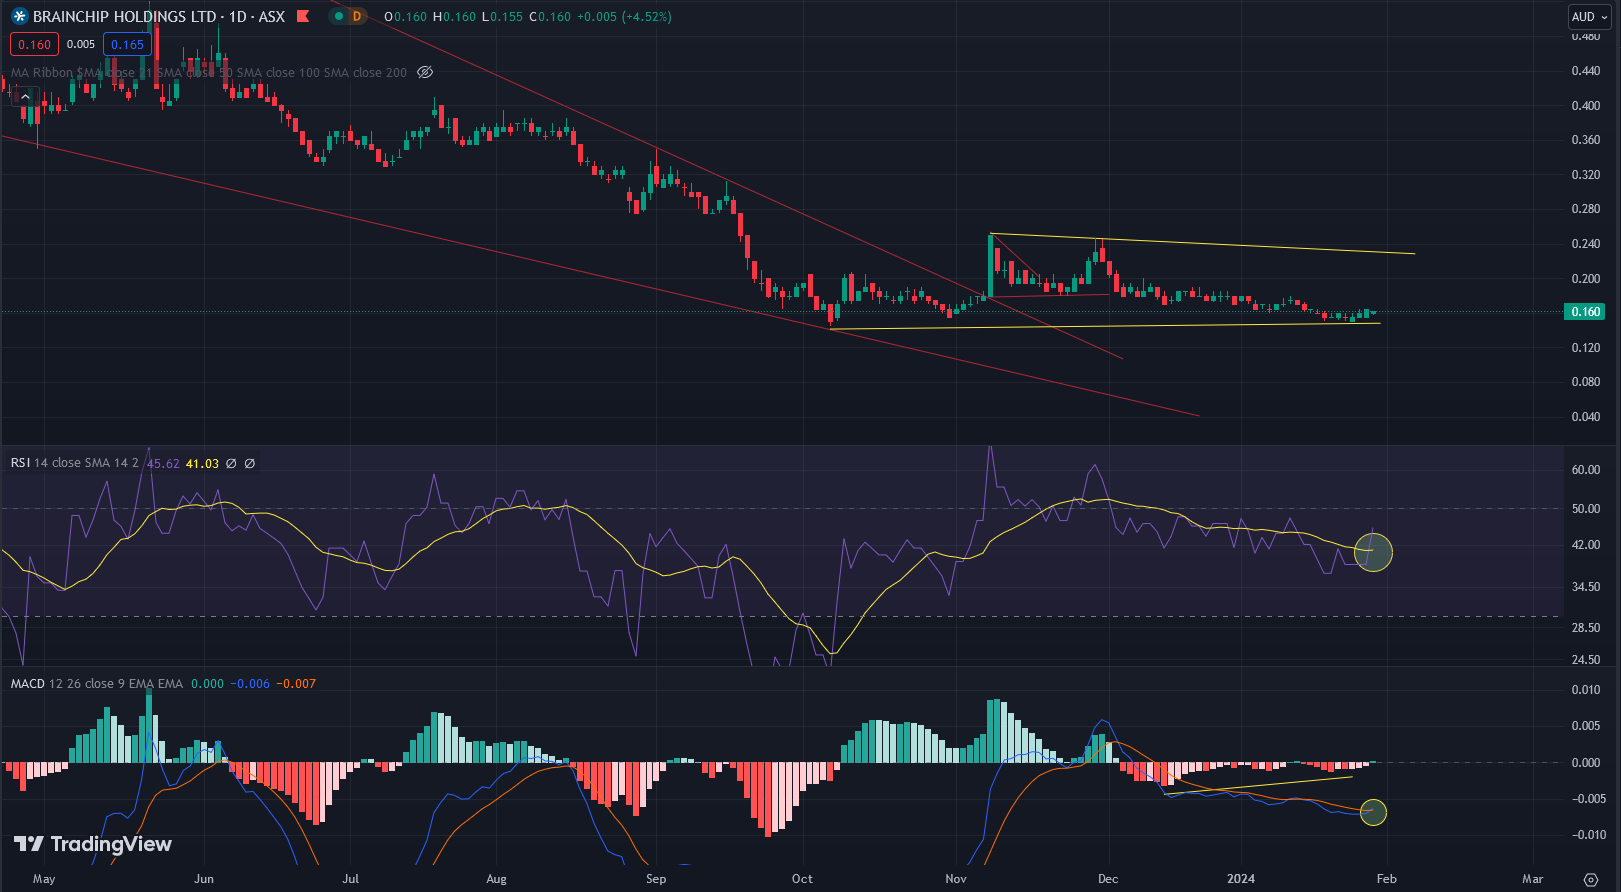Toggle the MA Ribbon visibility eye icon
The width and height of the screenshot is (1621, 892).
pos(425,72)
